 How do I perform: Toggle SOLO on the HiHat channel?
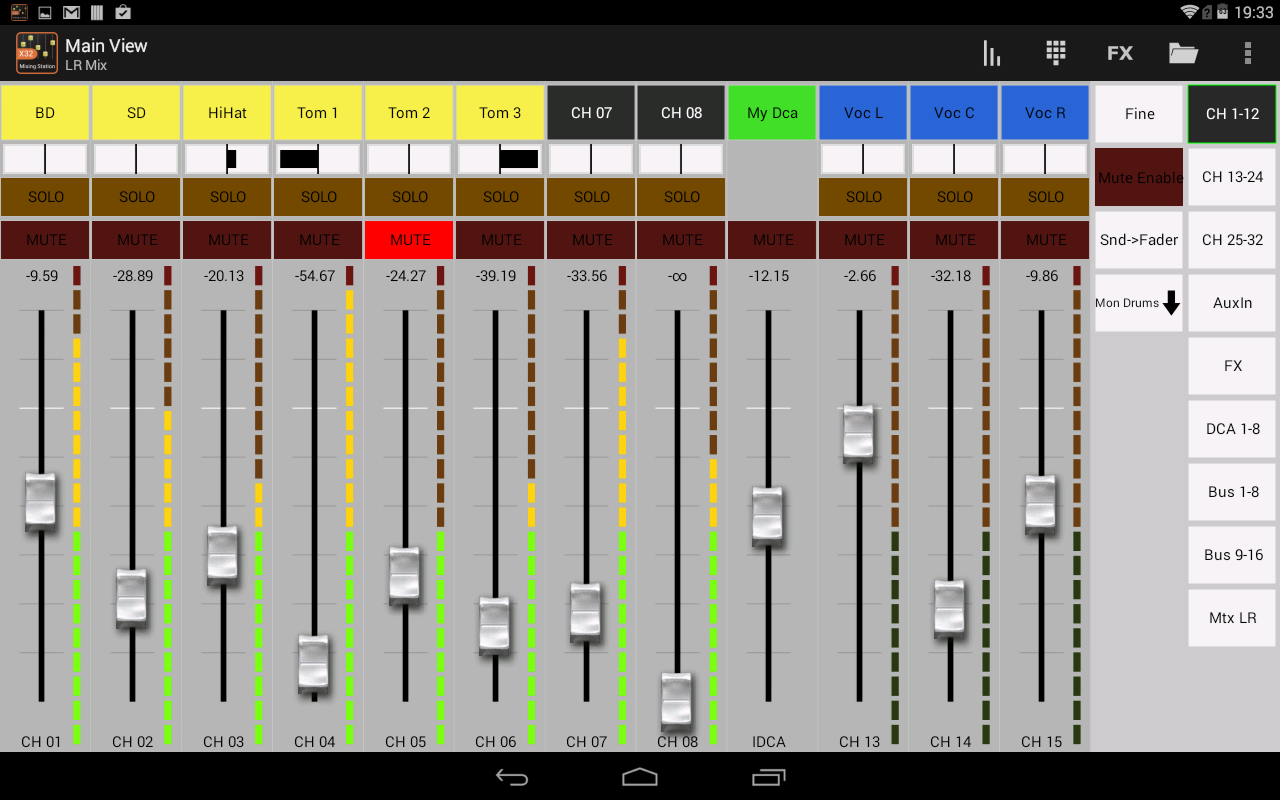coord(227,197)
